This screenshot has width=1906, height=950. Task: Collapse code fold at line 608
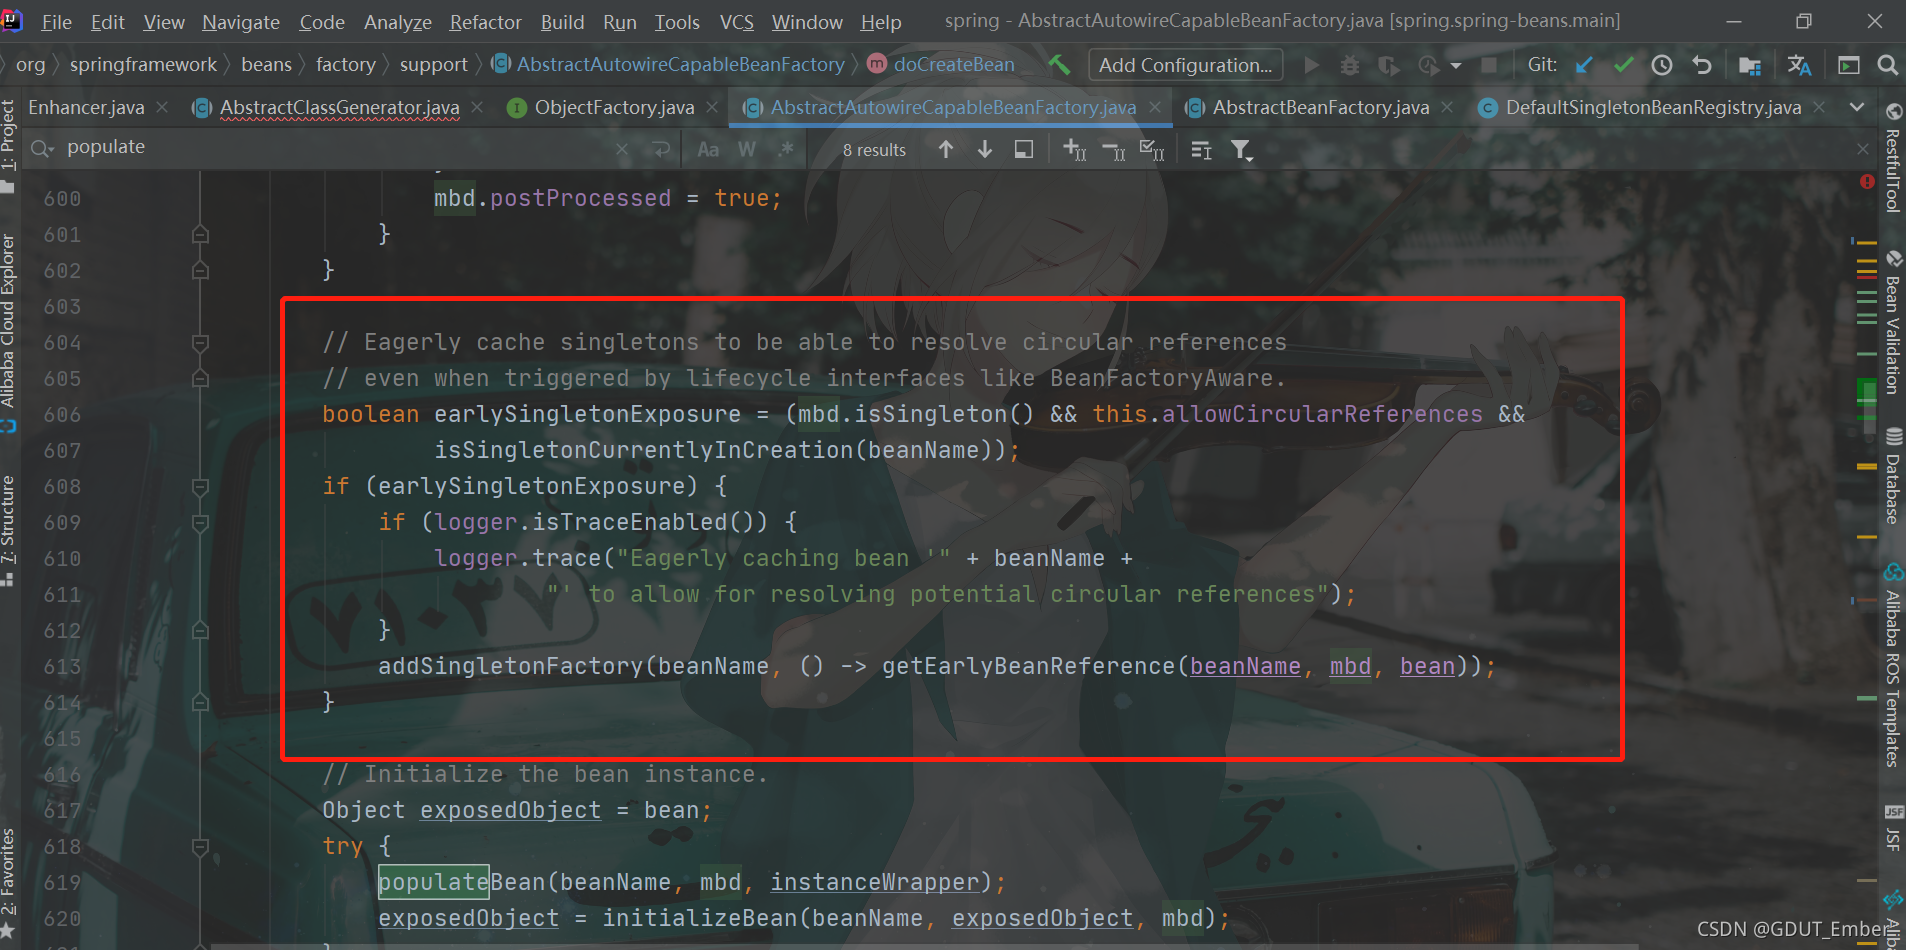point(200,487)
